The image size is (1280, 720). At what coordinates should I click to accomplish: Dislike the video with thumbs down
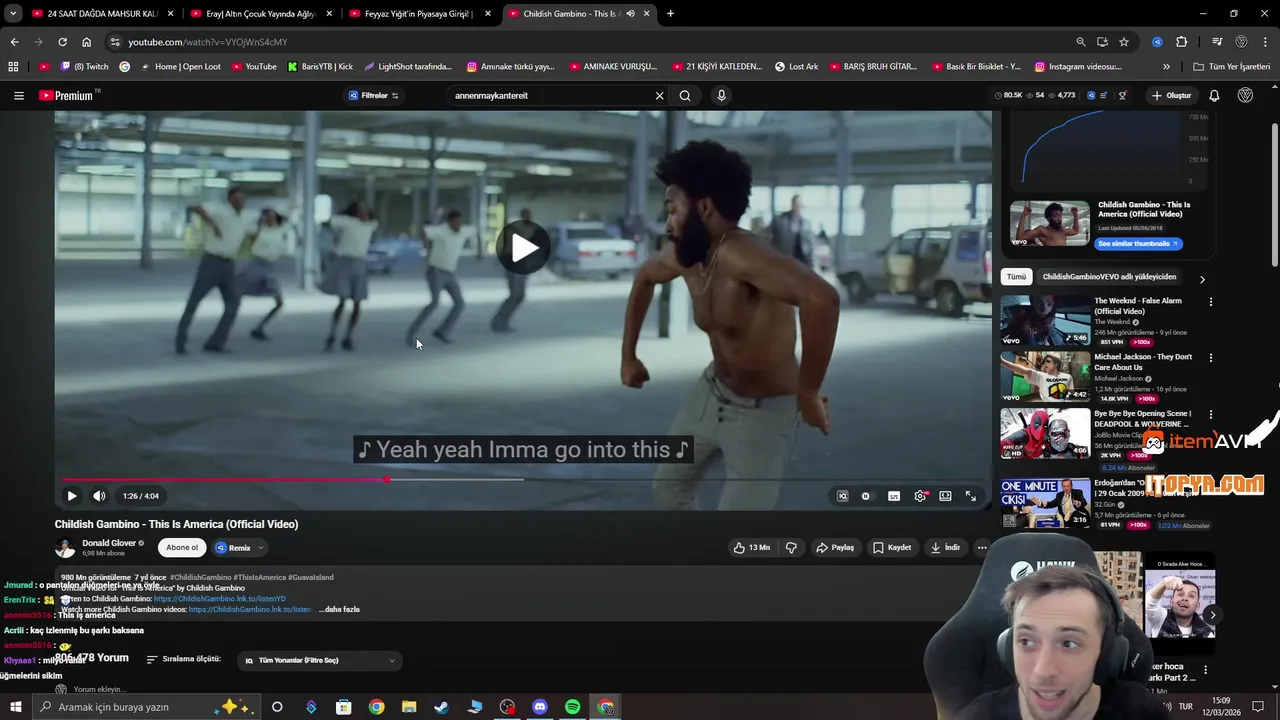[791, 547]
